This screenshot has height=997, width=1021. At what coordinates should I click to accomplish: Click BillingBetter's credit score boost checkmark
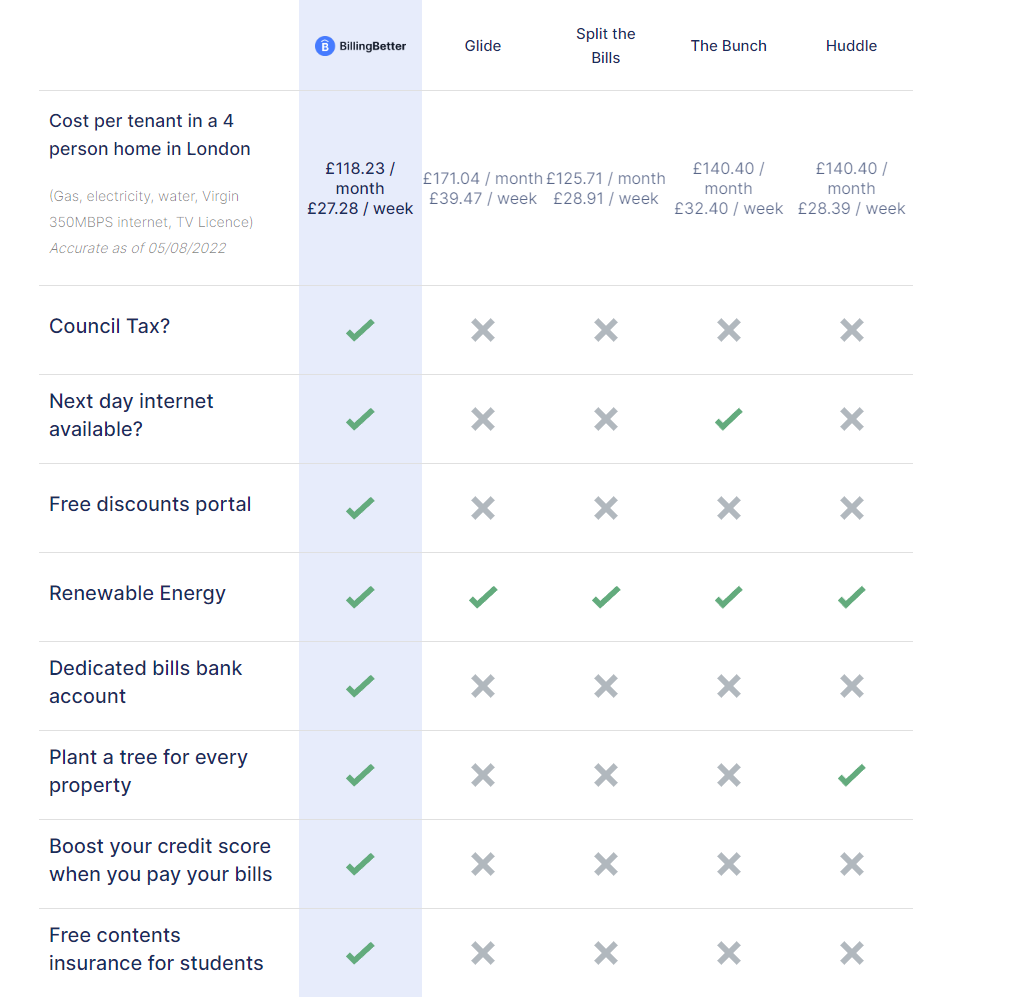coord(360,864)
